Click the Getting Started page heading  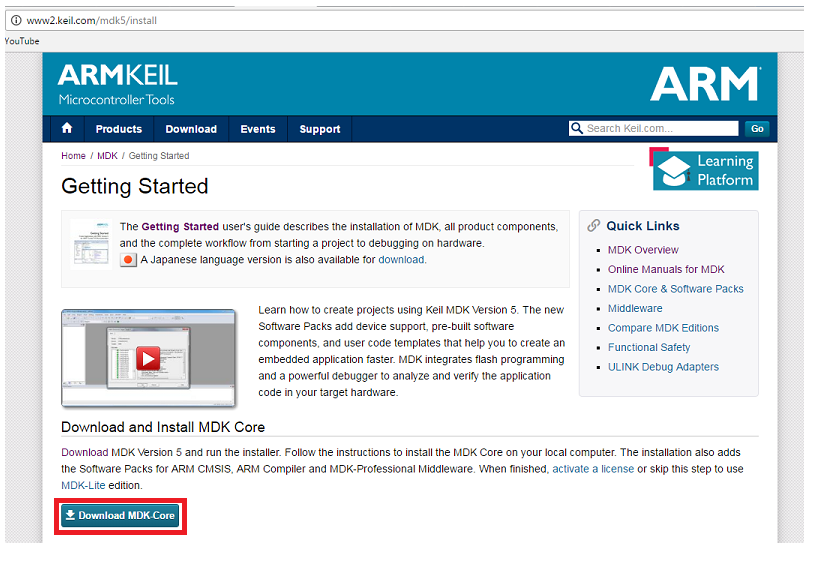tap(135, 187)
